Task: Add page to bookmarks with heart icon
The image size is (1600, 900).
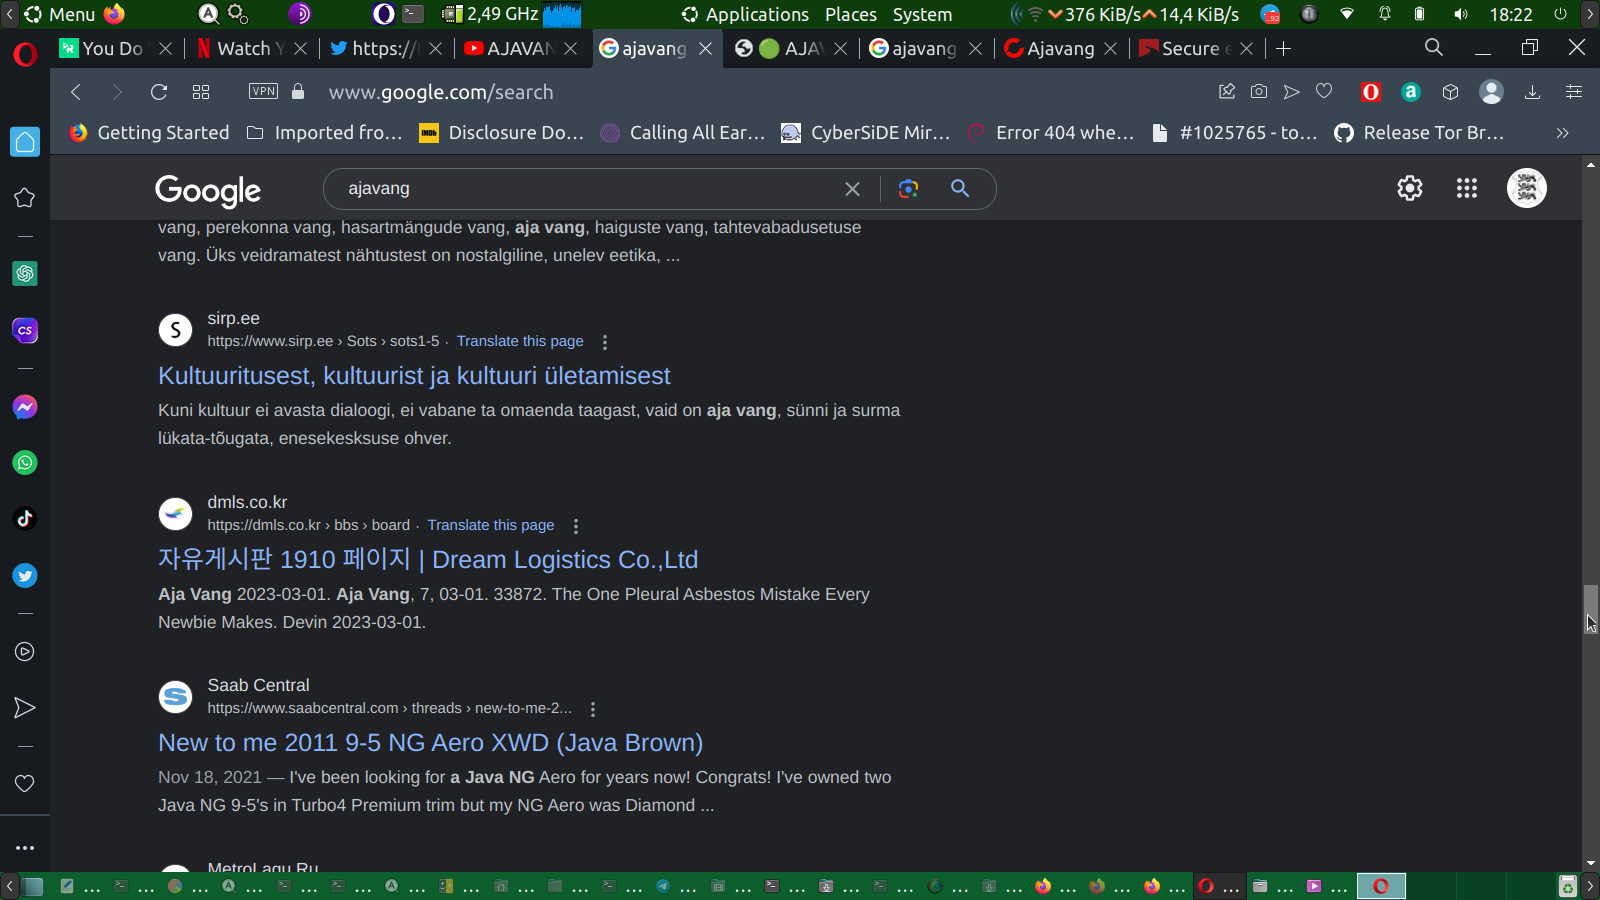Action: coord(1324,92)
